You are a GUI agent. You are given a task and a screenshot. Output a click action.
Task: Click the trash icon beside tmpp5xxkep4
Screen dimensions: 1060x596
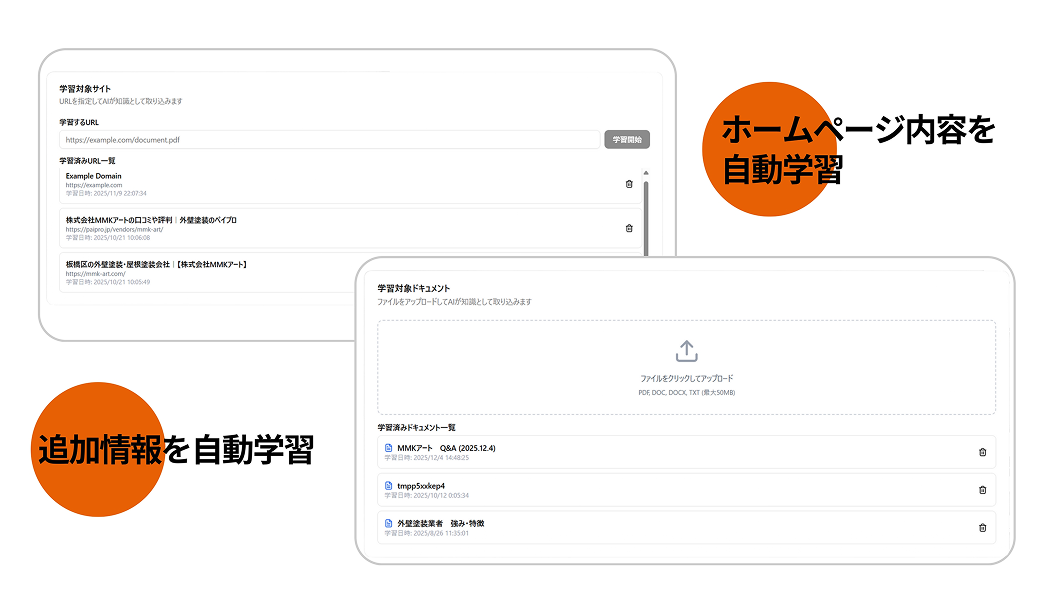982,489
